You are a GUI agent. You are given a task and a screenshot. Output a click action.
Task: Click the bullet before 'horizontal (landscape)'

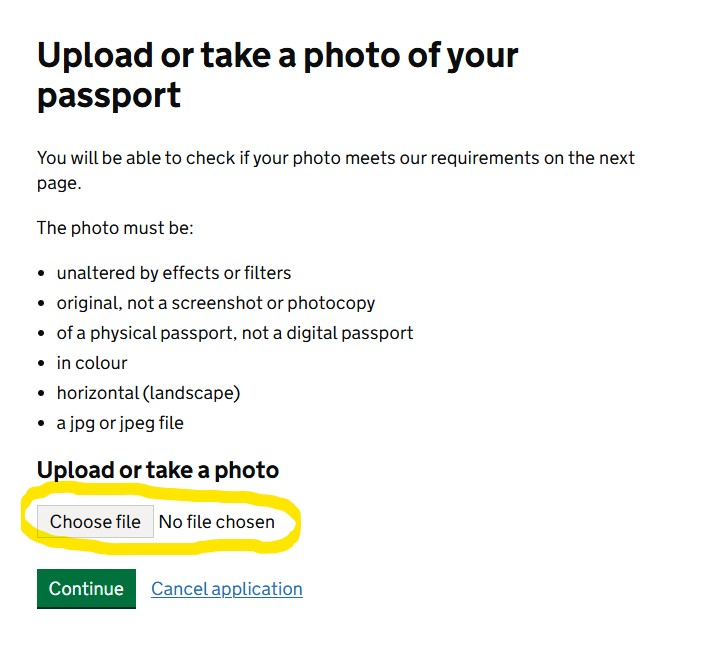pyautogui.click(x=41, y=393)
